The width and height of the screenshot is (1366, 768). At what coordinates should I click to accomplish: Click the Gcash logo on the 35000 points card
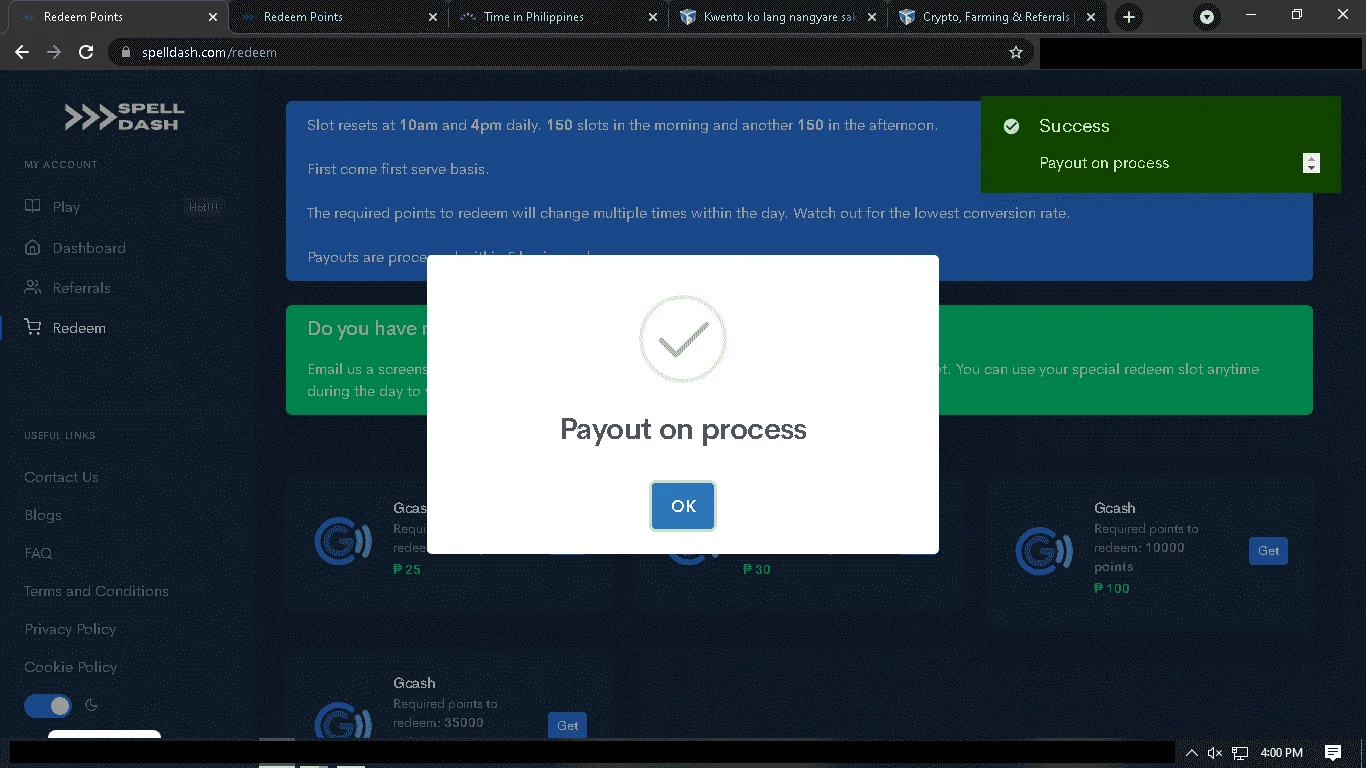click(x=343, y=722)
